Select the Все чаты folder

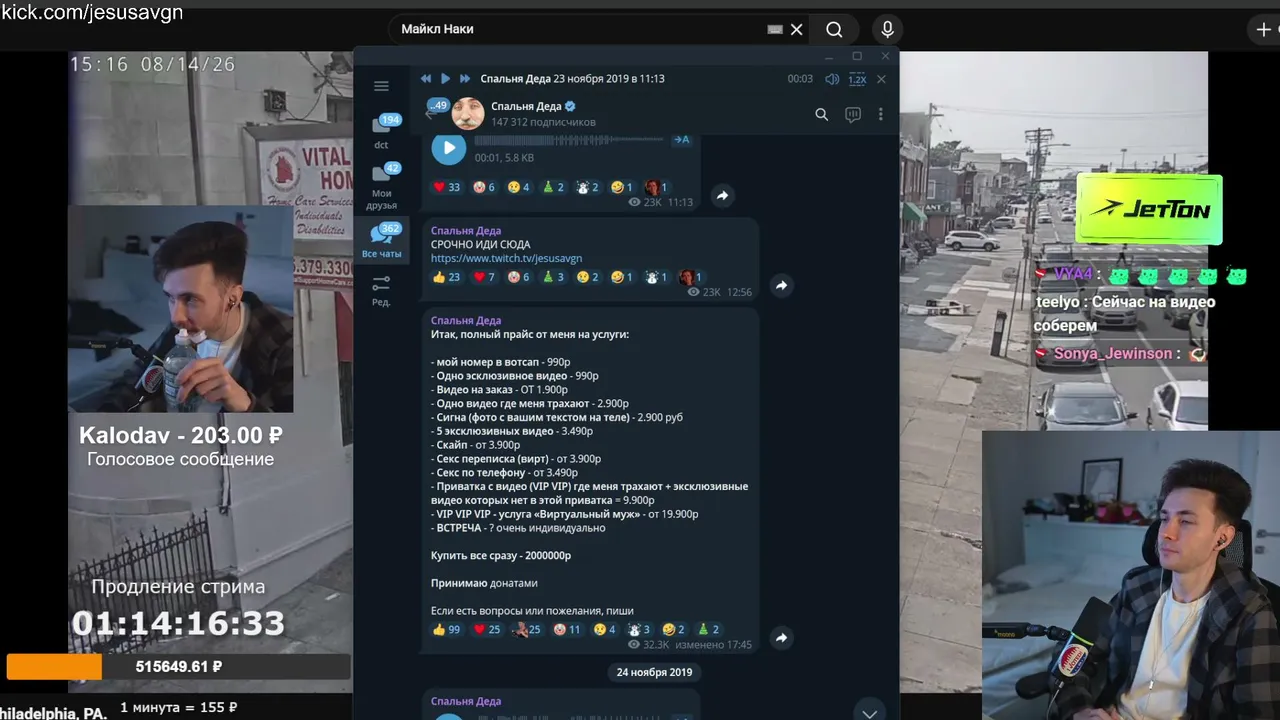(381, 241)
